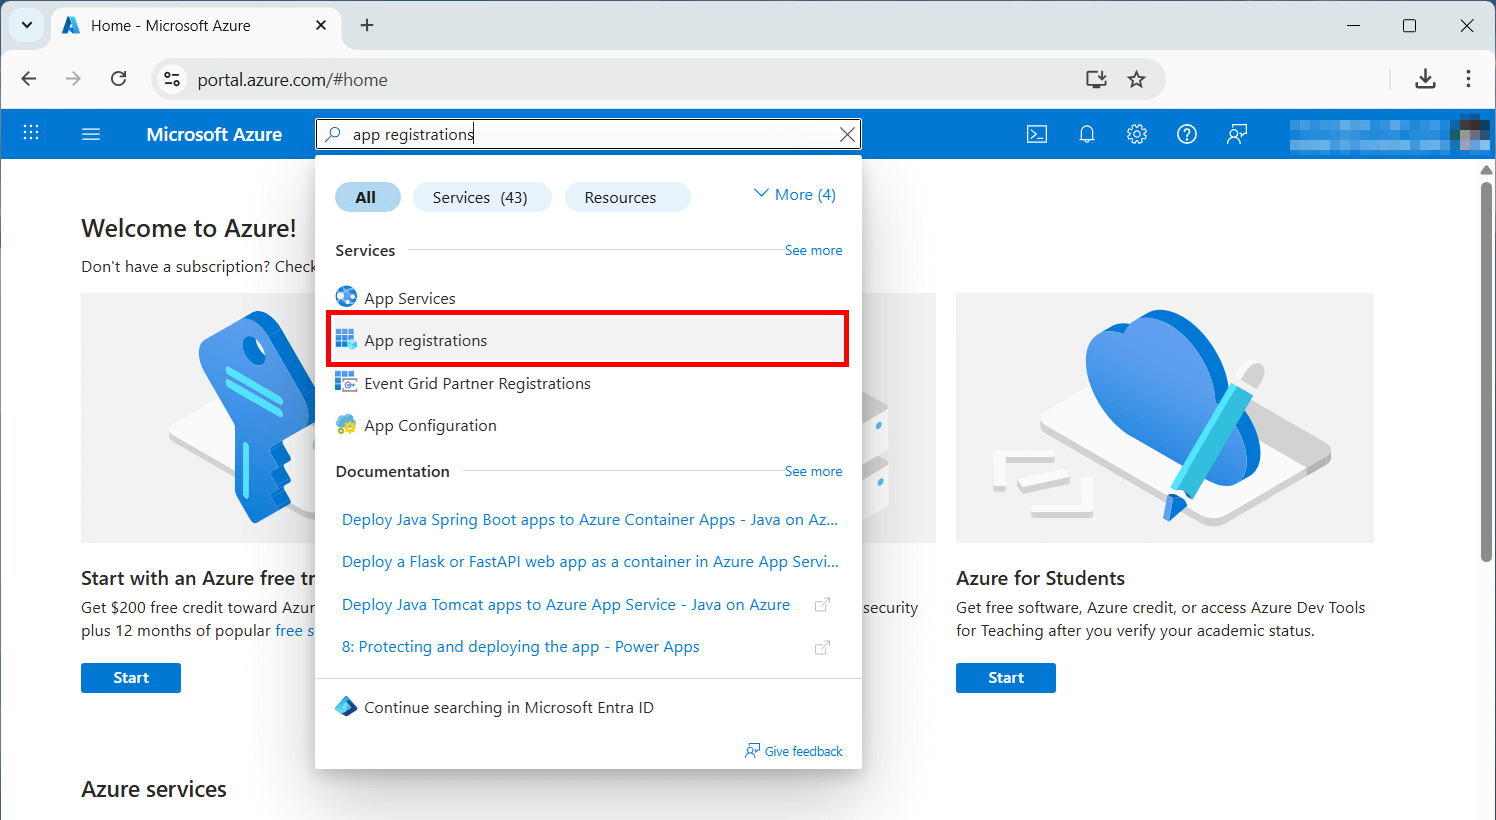Screen dimensions: 1496x820
Task: Filter search results by Resources
Action: 627,196
